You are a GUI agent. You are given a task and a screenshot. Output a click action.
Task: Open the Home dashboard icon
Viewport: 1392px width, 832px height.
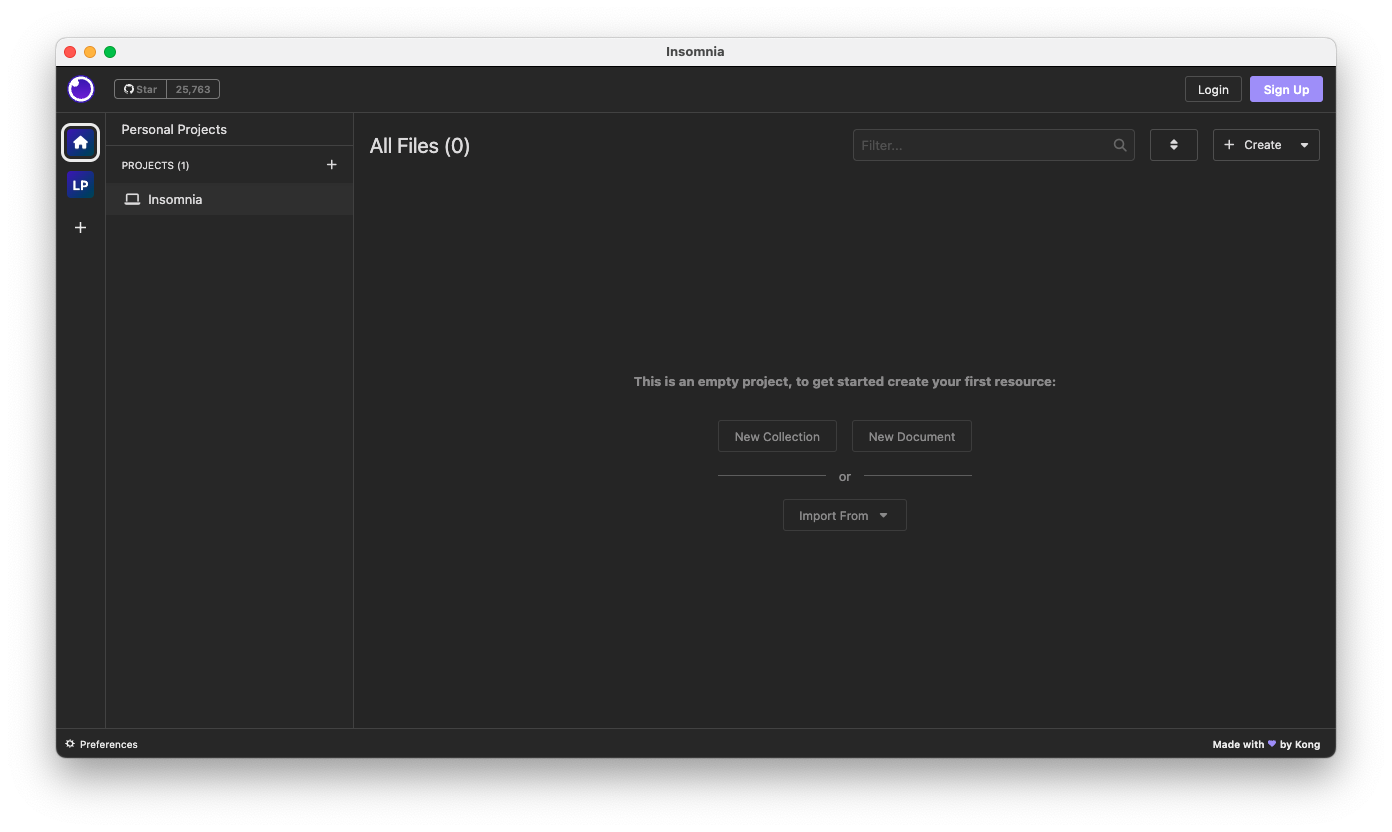(81, 142)
